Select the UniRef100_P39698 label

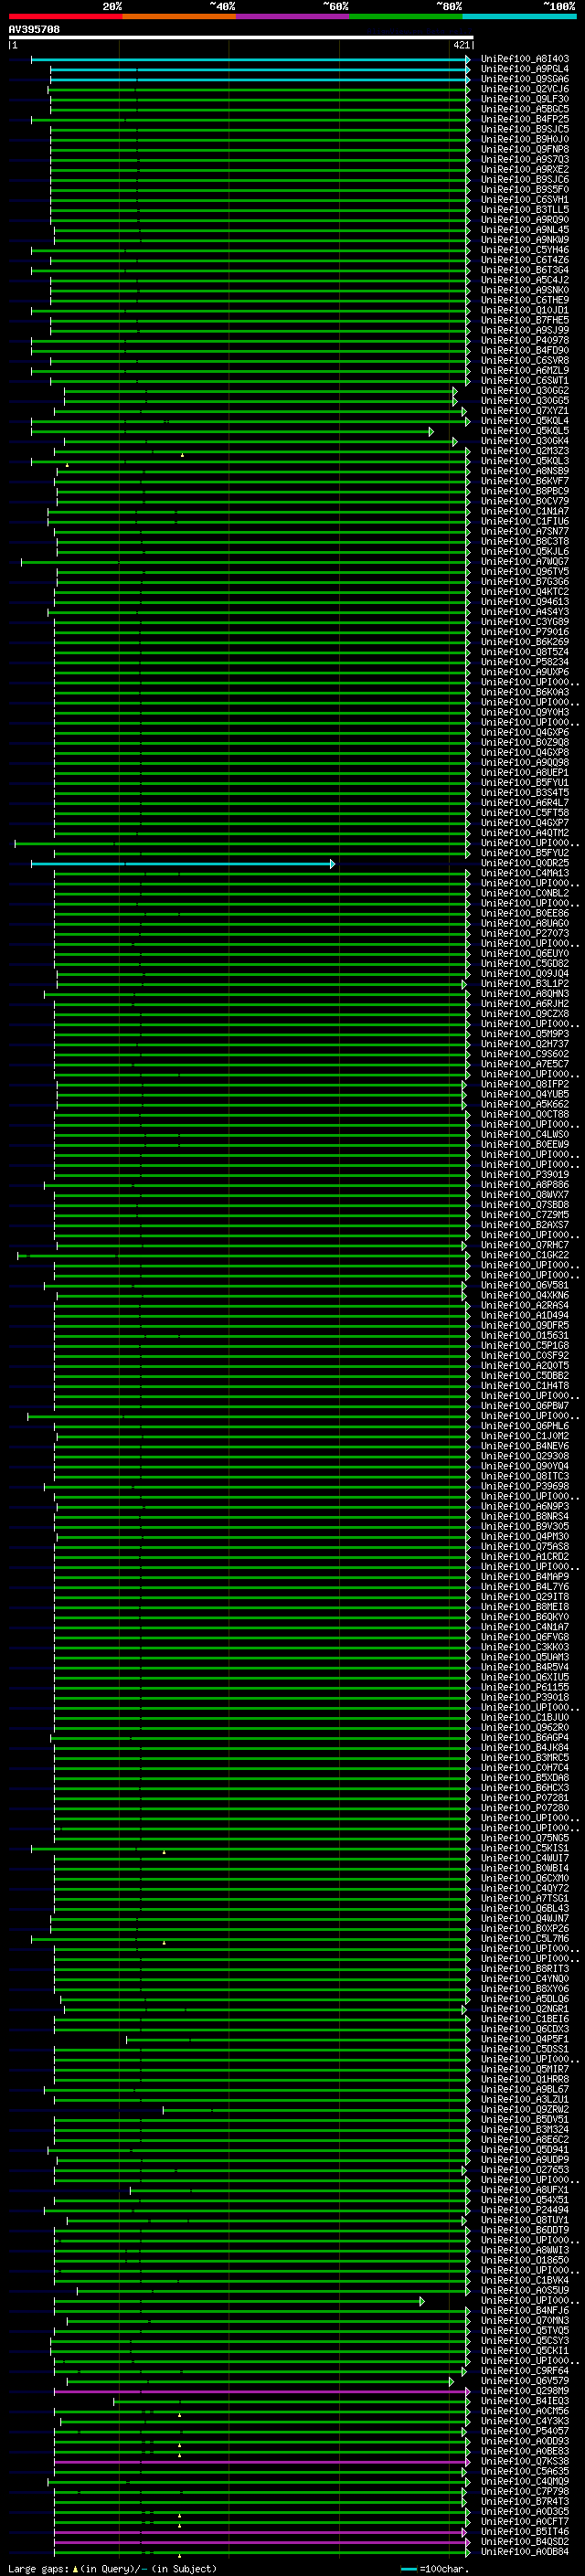(x=525, y=1486)
